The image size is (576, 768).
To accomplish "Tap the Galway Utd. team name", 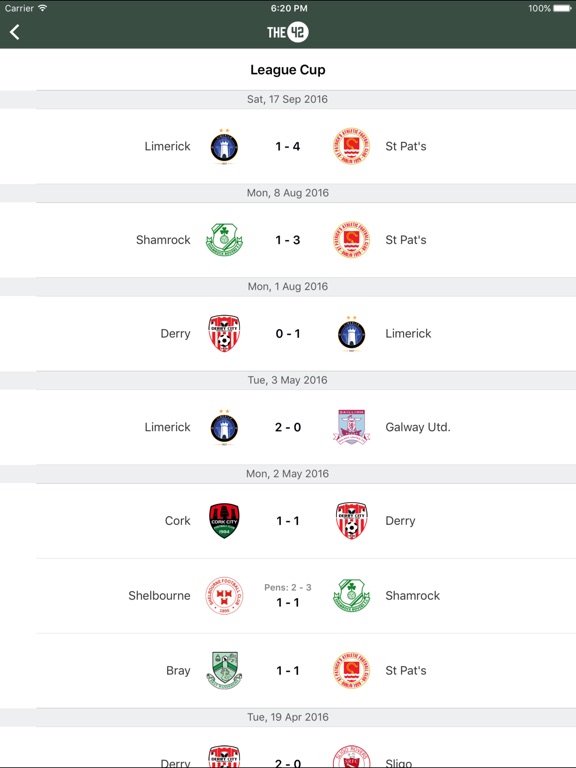I will 418,427.
